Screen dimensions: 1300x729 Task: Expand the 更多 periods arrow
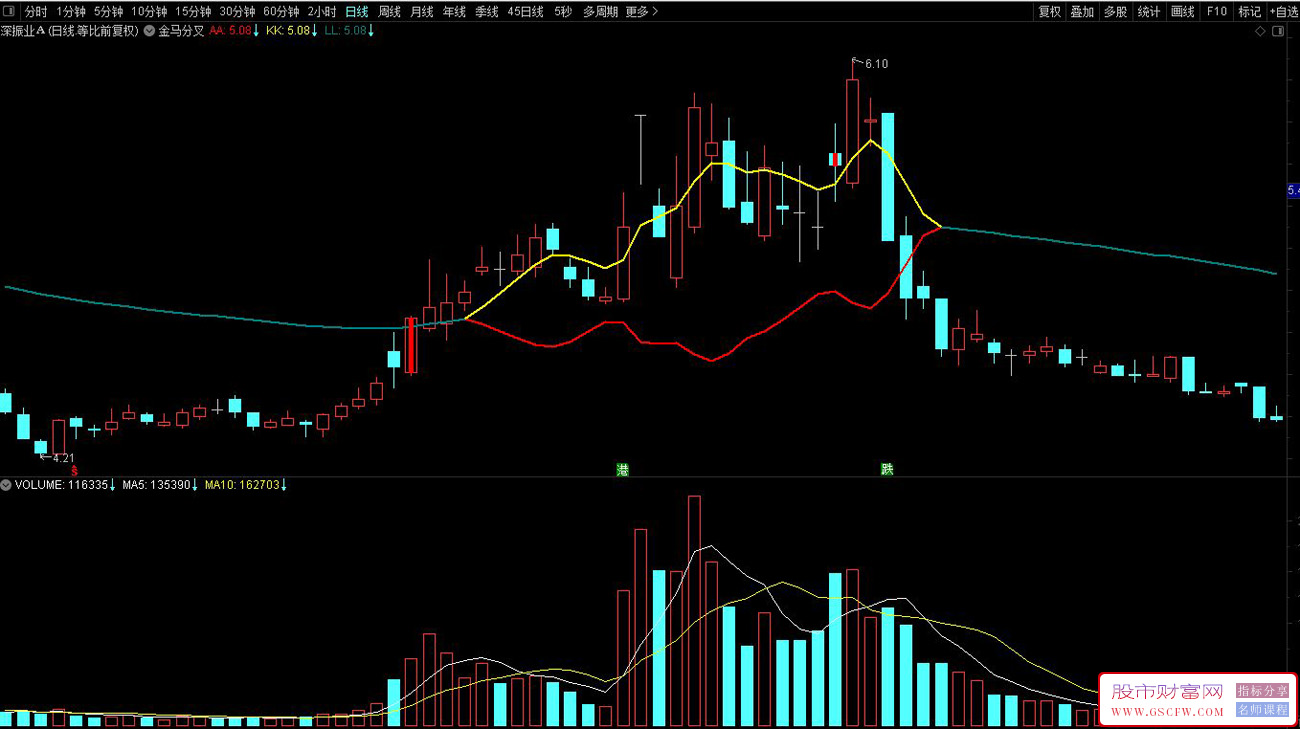(x=642, y=12)
